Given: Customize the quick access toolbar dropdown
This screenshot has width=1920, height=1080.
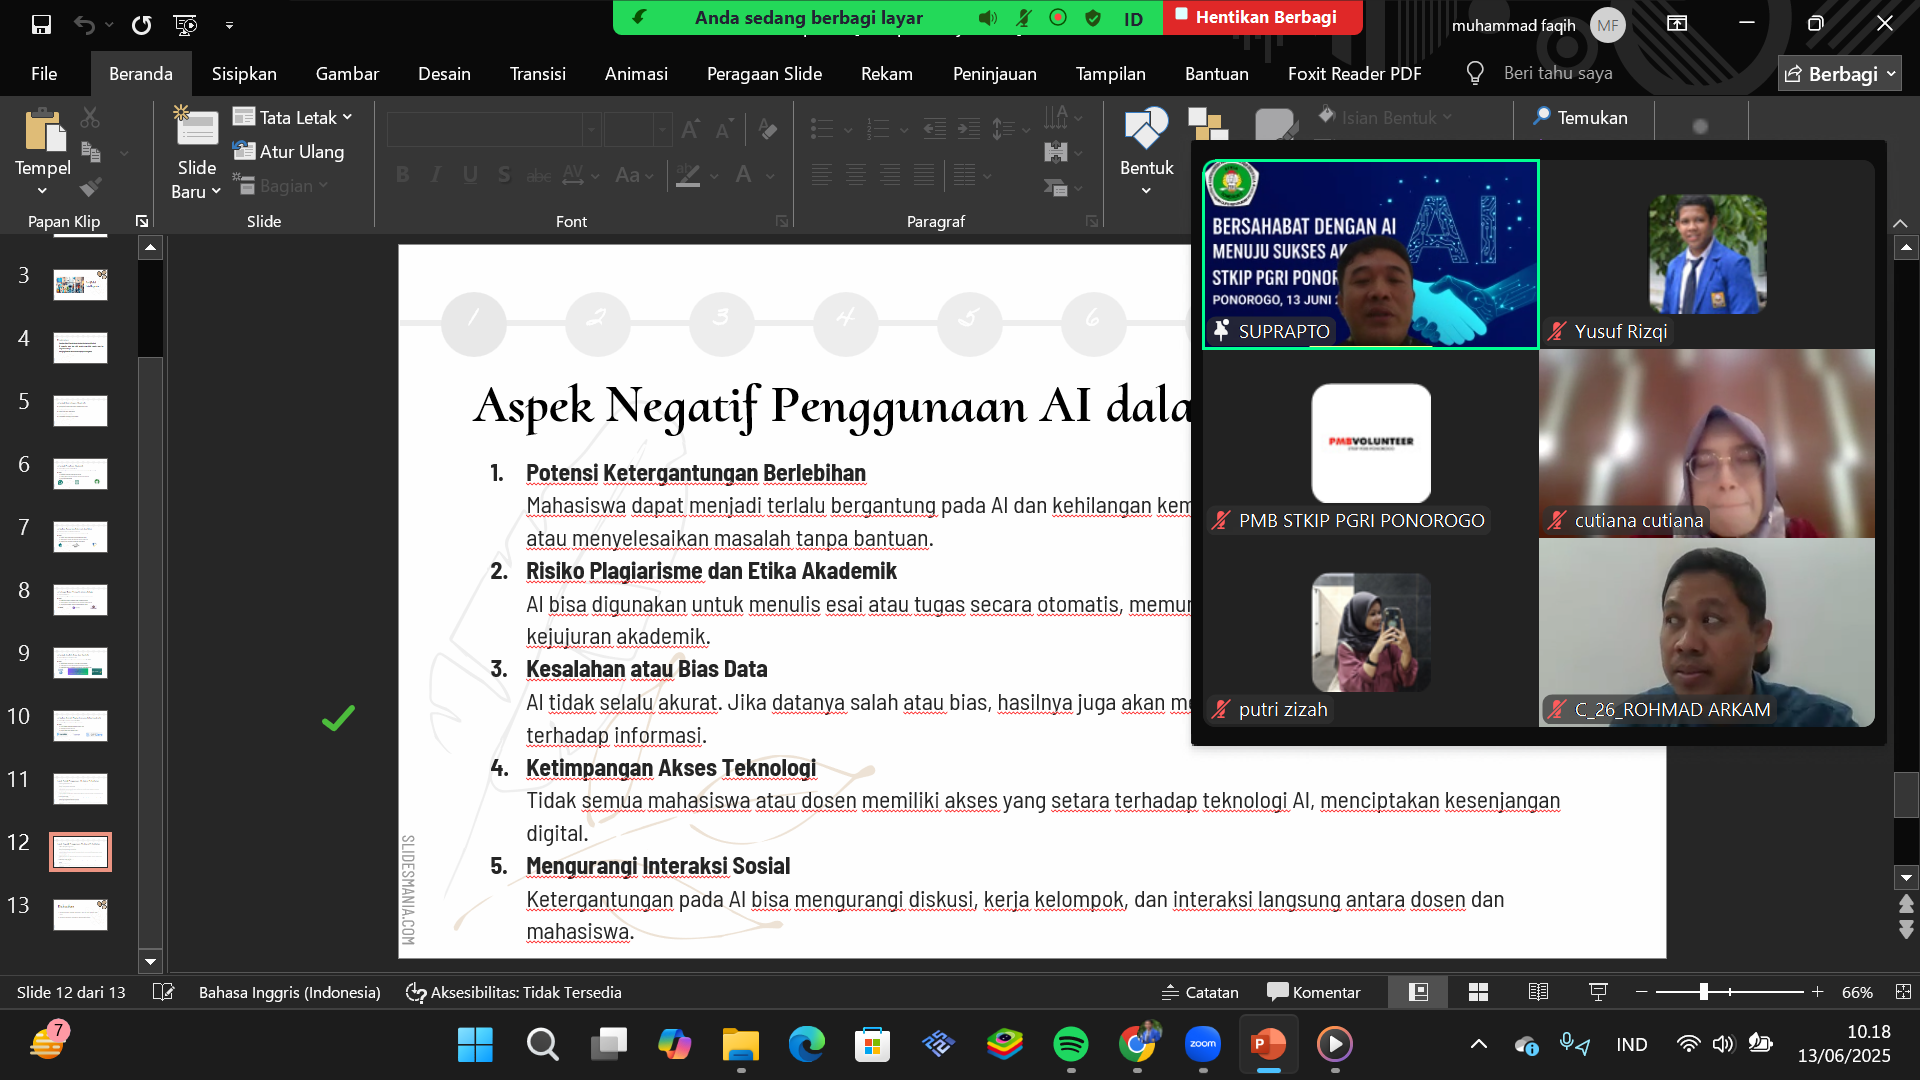Looking at the screenshot, I should click(x=229, y=24).
